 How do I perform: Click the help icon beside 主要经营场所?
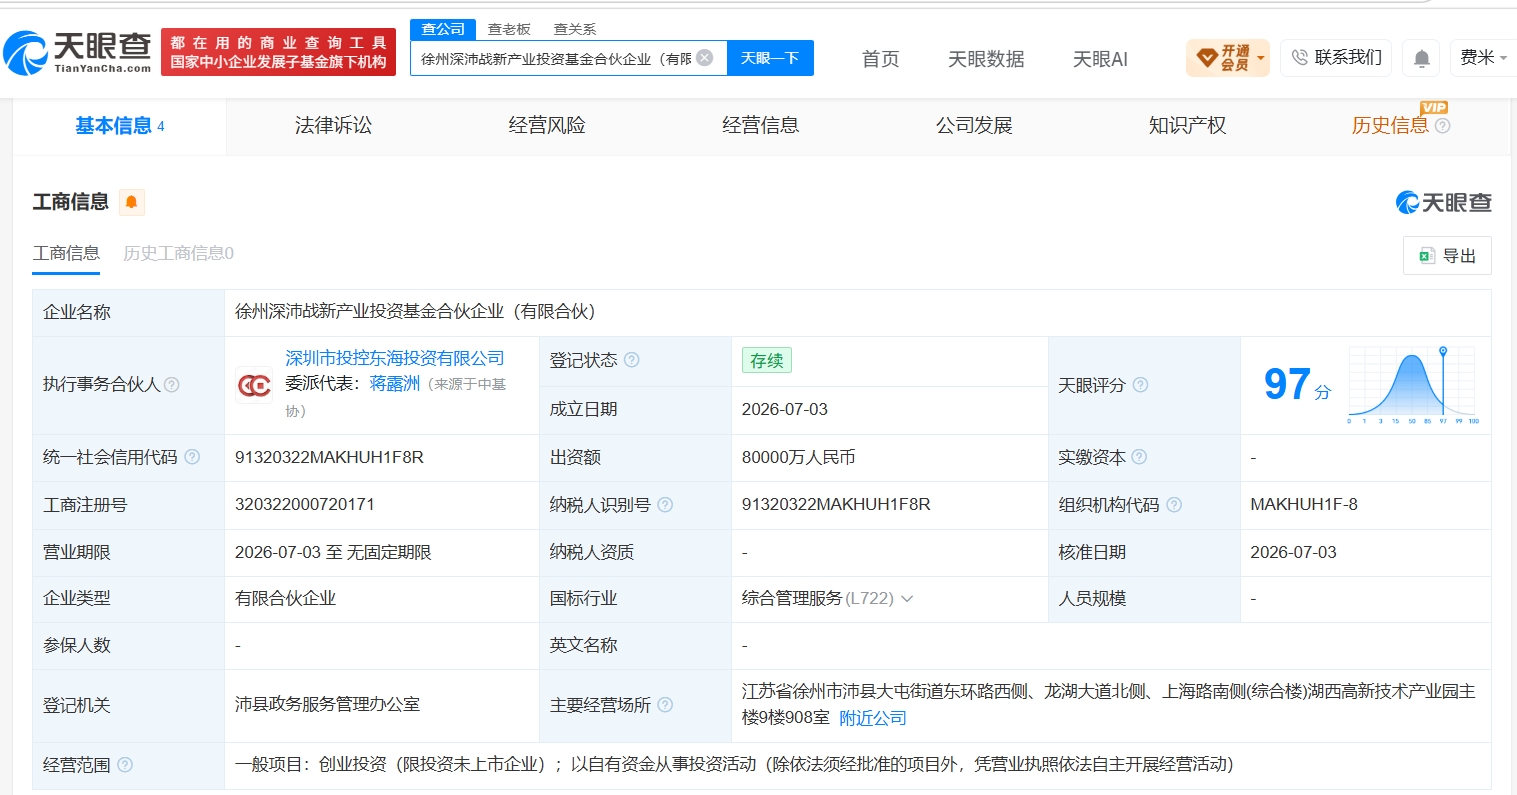click(x=665, y=705)
